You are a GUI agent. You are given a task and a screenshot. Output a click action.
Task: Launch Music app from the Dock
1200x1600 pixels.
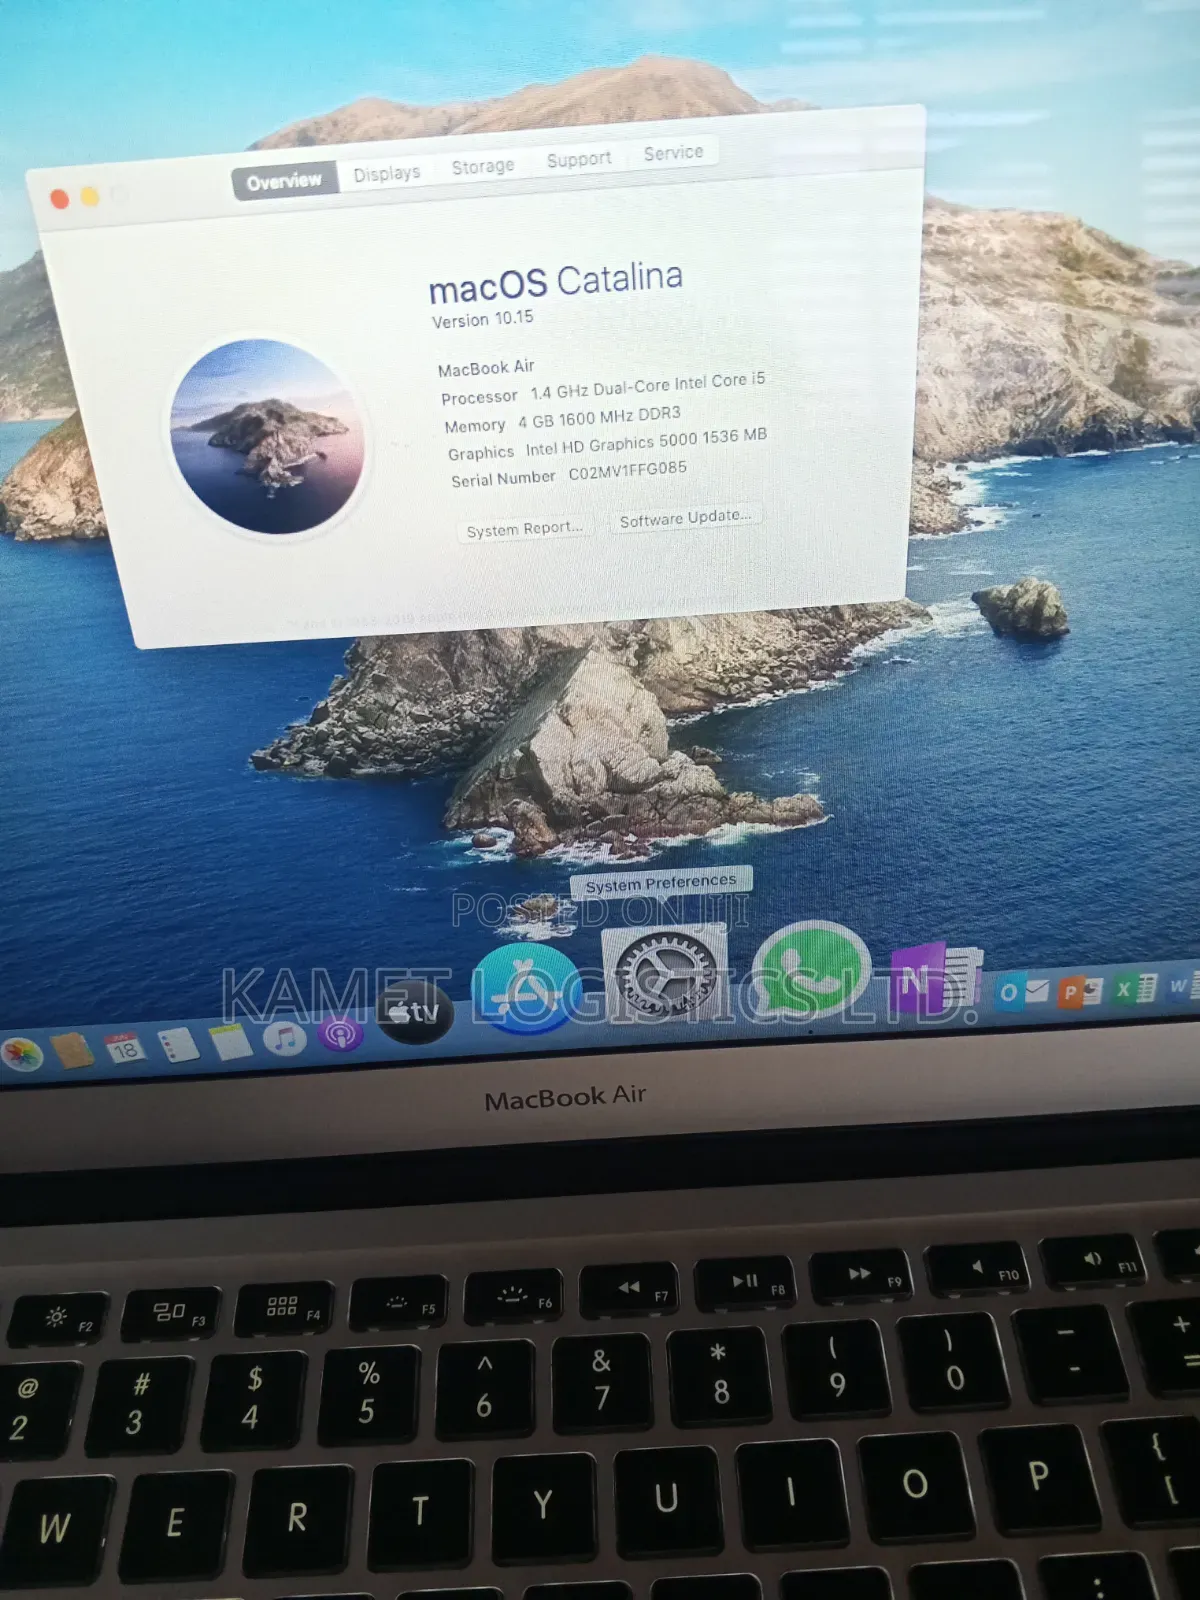[285, 1037]
